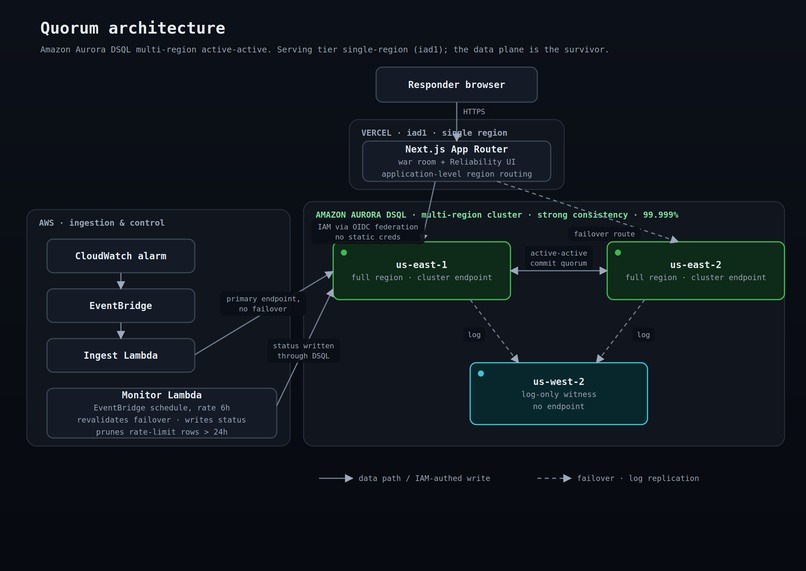Click the dashed arrow legend icon

click(x=554, y=478)
